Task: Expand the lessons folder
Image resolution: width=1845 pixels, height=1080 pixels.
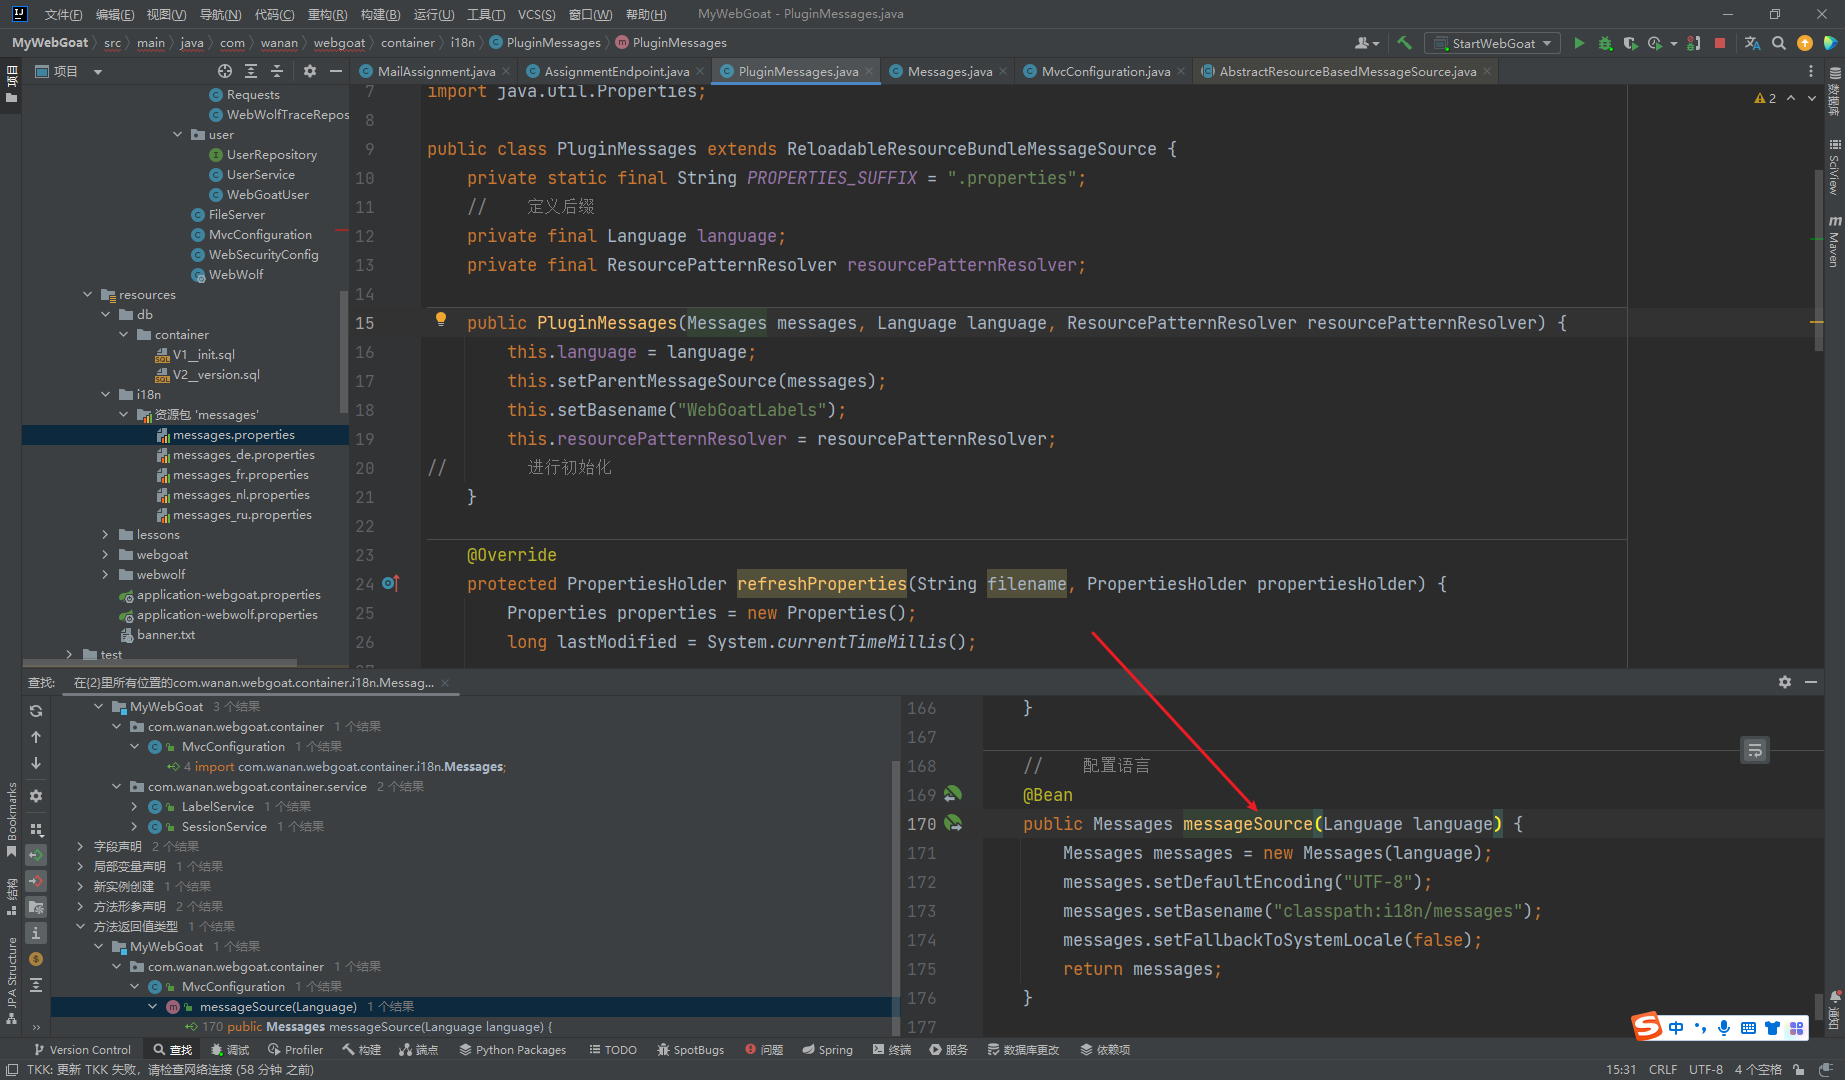Action: coord(106,534)
